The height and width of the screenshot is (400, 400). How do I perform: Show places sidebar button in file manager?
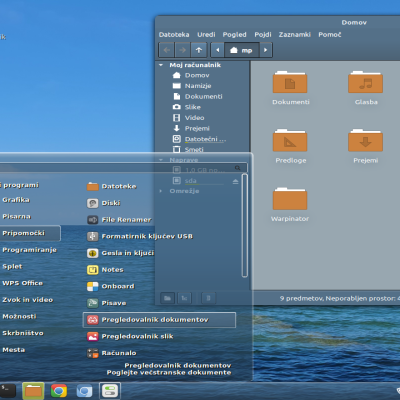tap(167, 298)
